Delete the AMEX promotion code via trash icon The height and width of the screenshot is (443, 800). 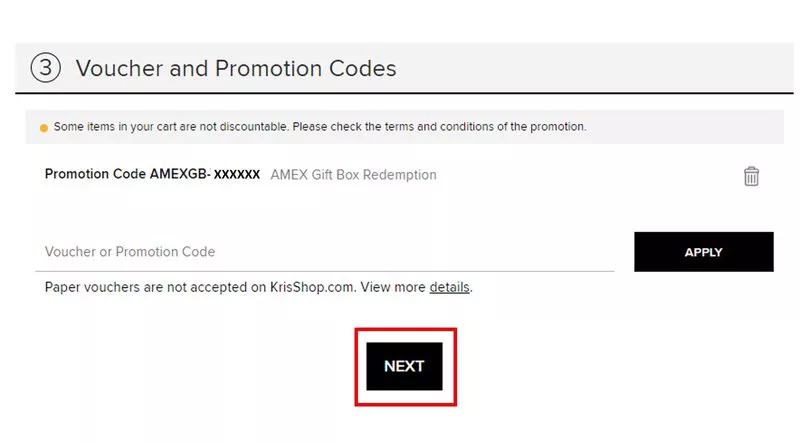[x=751, y=176]
